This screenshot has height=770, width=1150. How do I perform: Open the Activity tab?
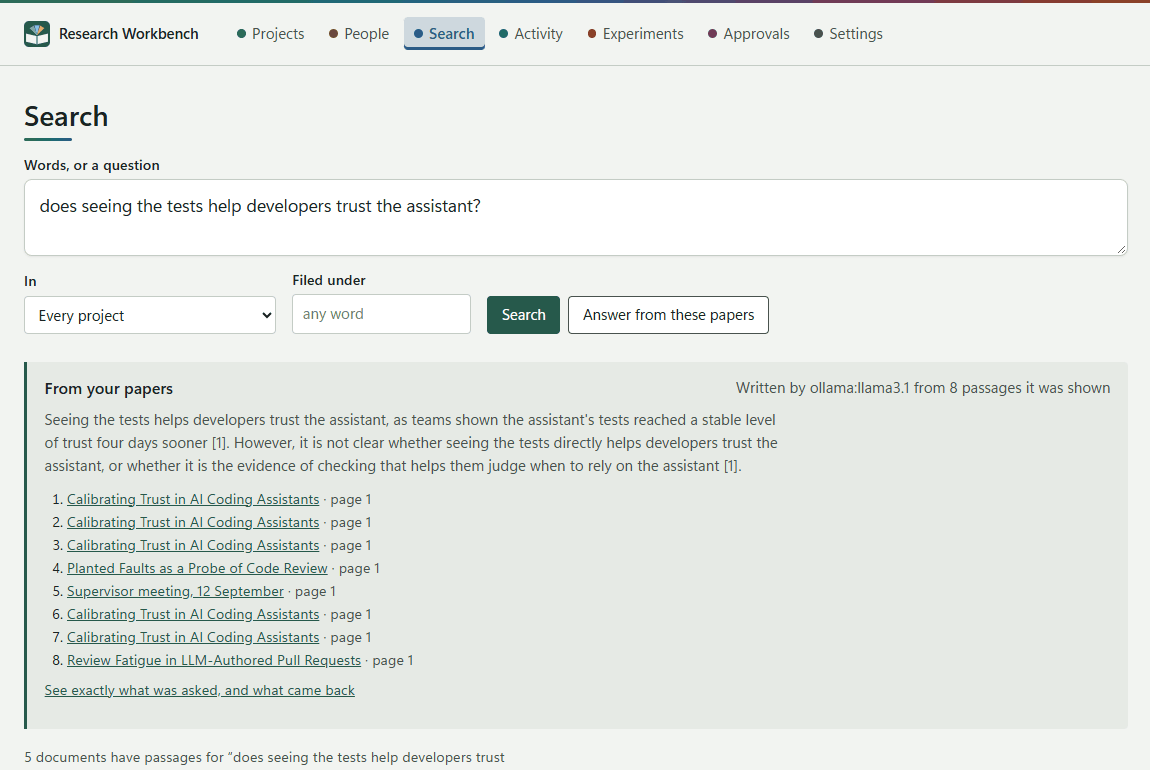tap(531, 34)
